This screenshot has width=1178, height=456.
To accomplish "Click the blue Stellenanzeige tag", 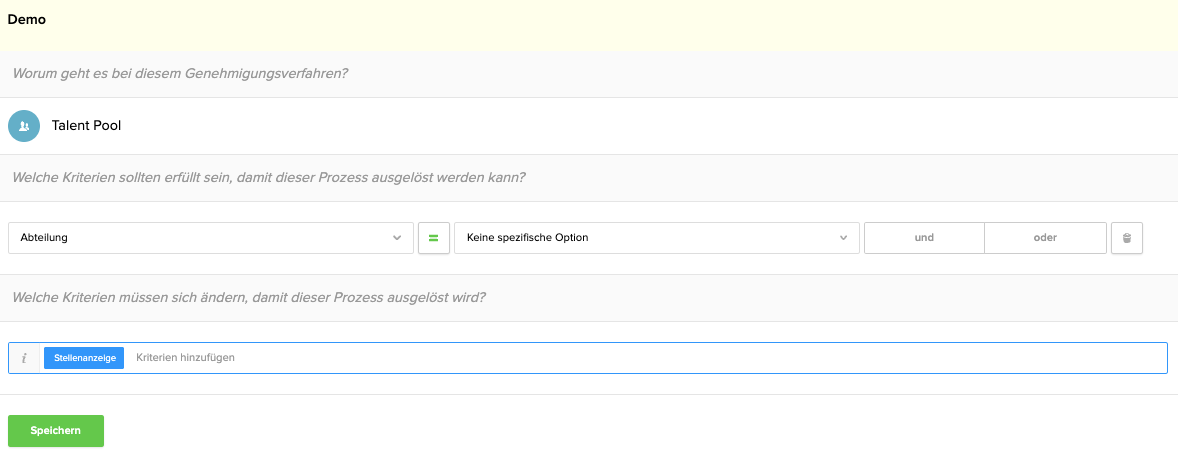I will click(84, 358).
